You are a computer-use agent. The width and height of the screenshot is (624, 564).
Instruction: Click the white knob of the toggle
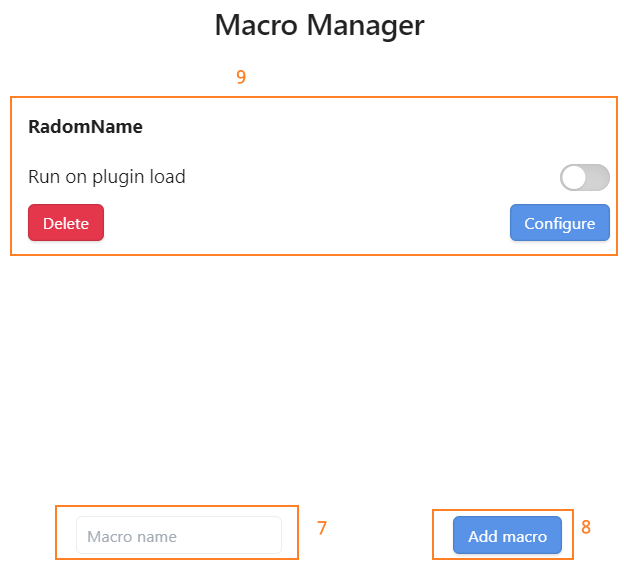click(574, 178)
